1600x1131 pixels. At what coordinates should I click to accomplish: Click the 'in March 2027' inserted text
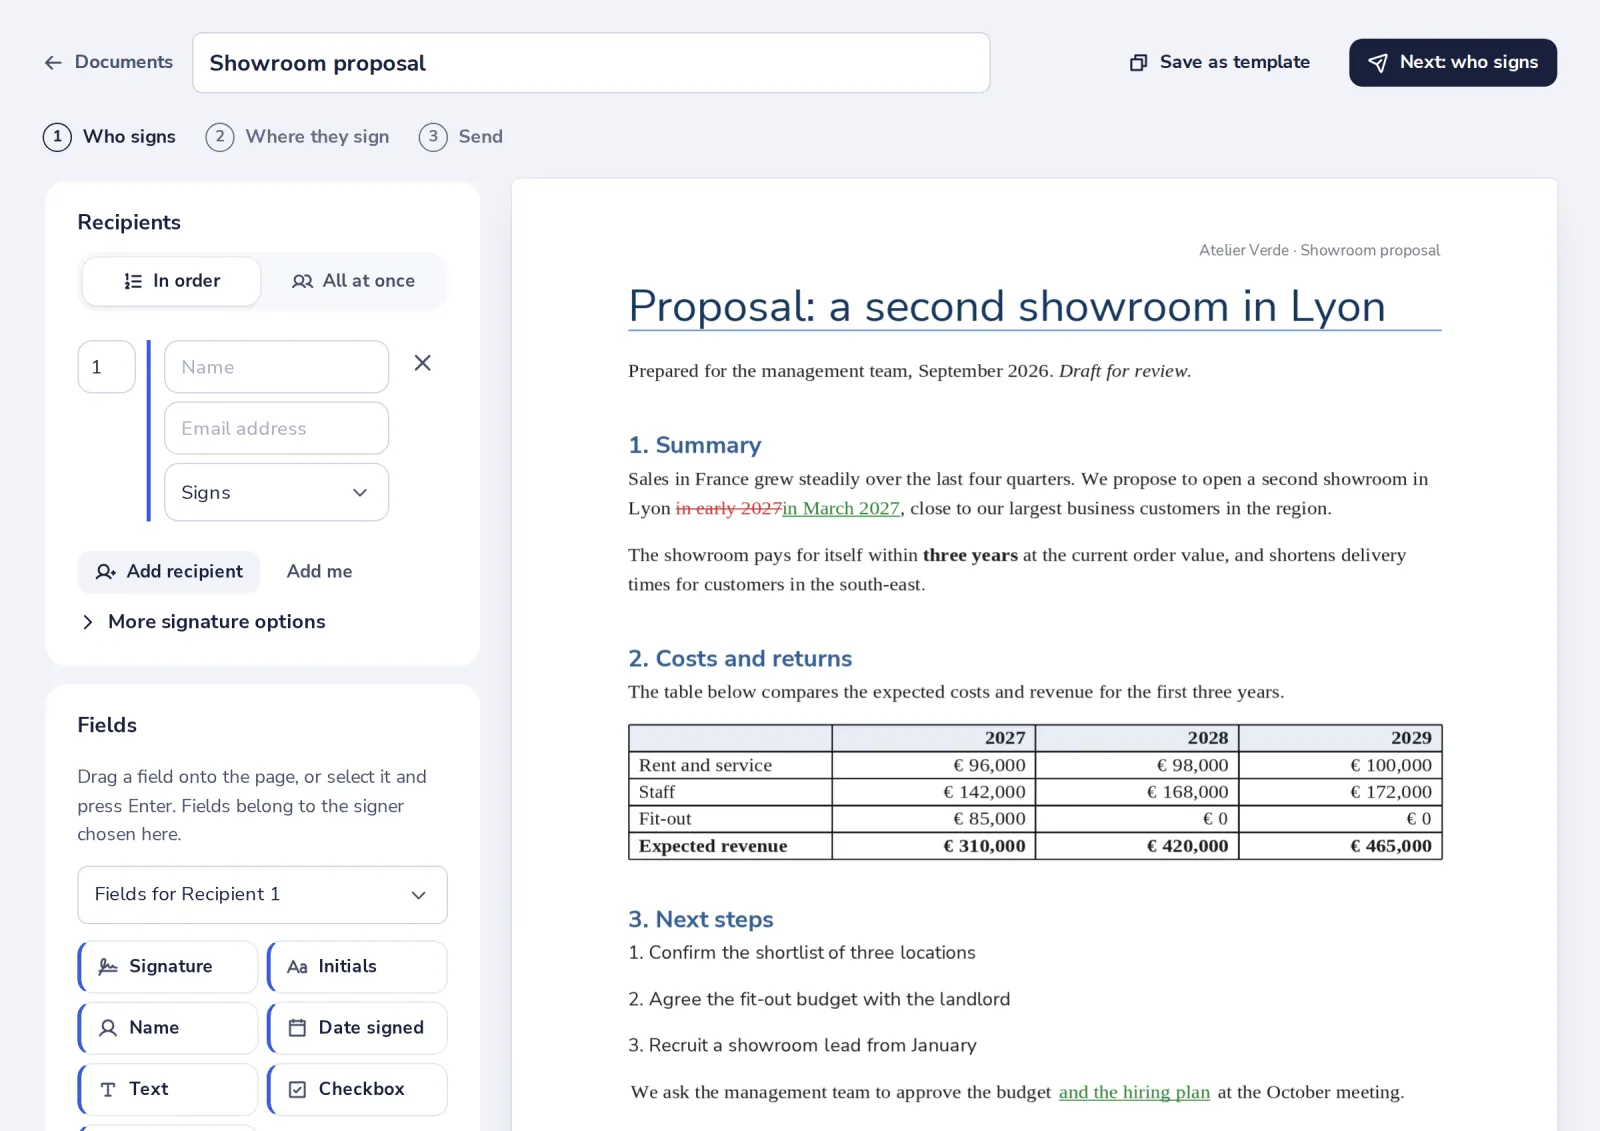pos(841,508)
